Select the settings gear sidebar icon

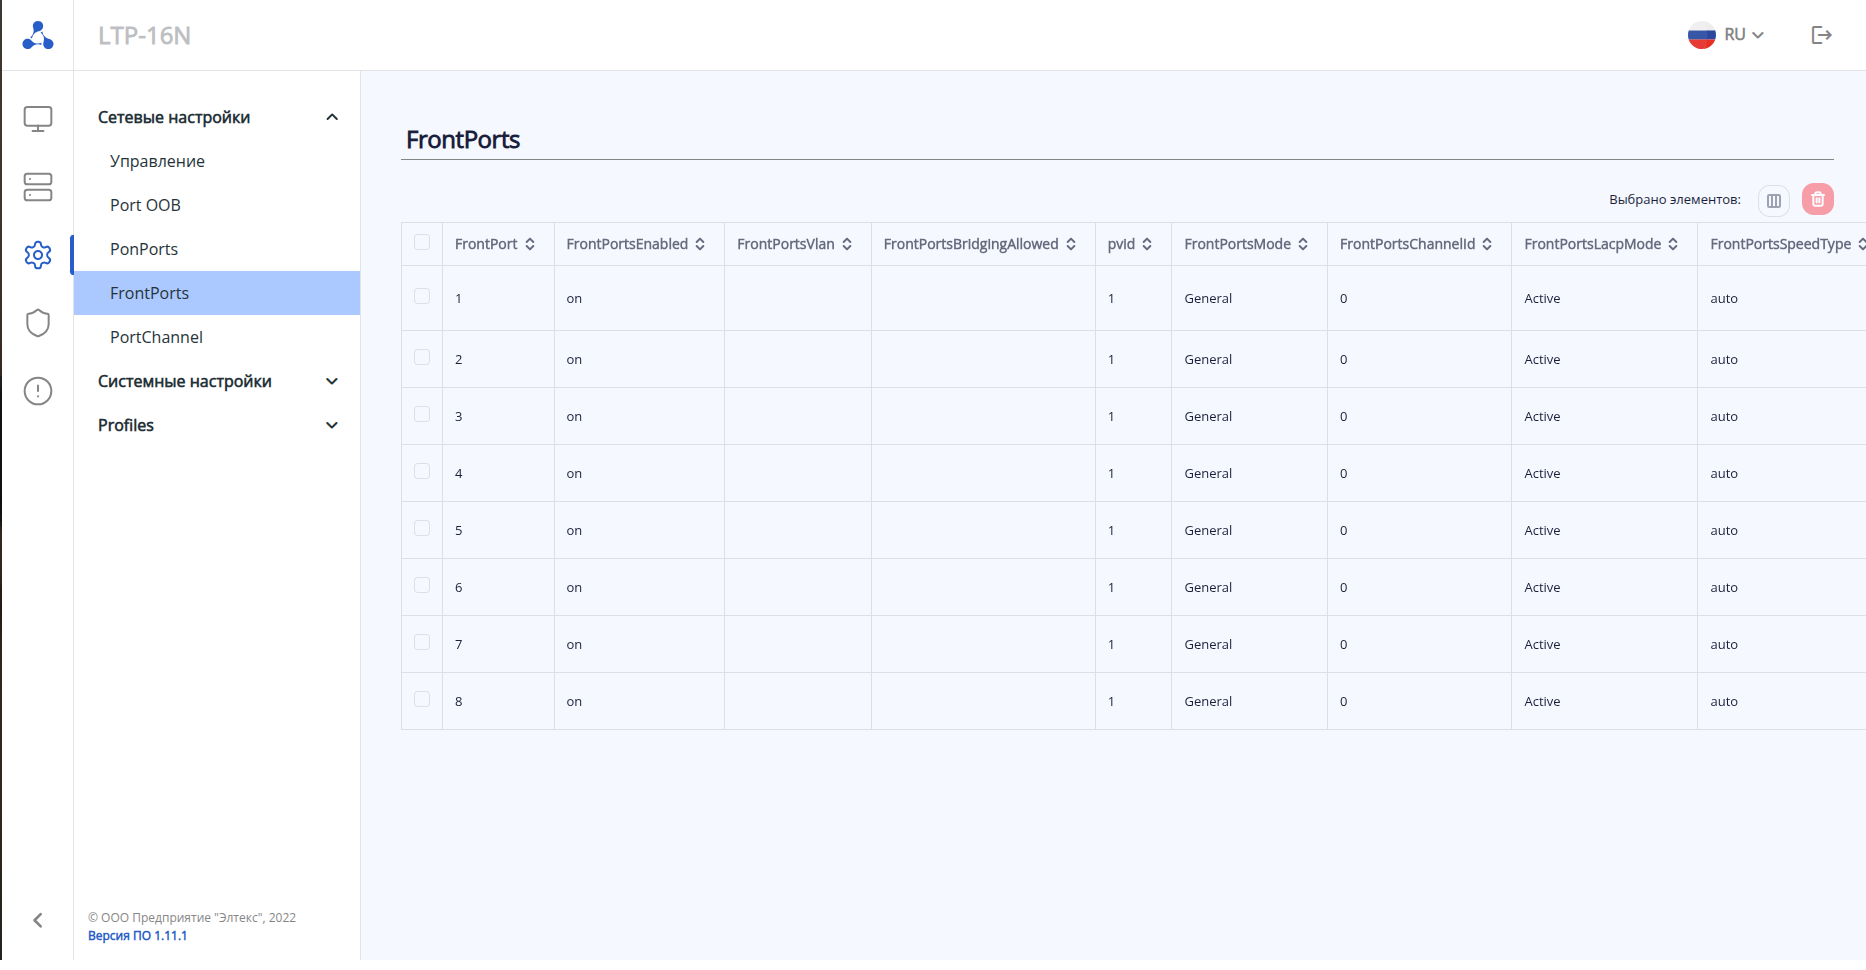pyautogui.click(x=38, y=255)
